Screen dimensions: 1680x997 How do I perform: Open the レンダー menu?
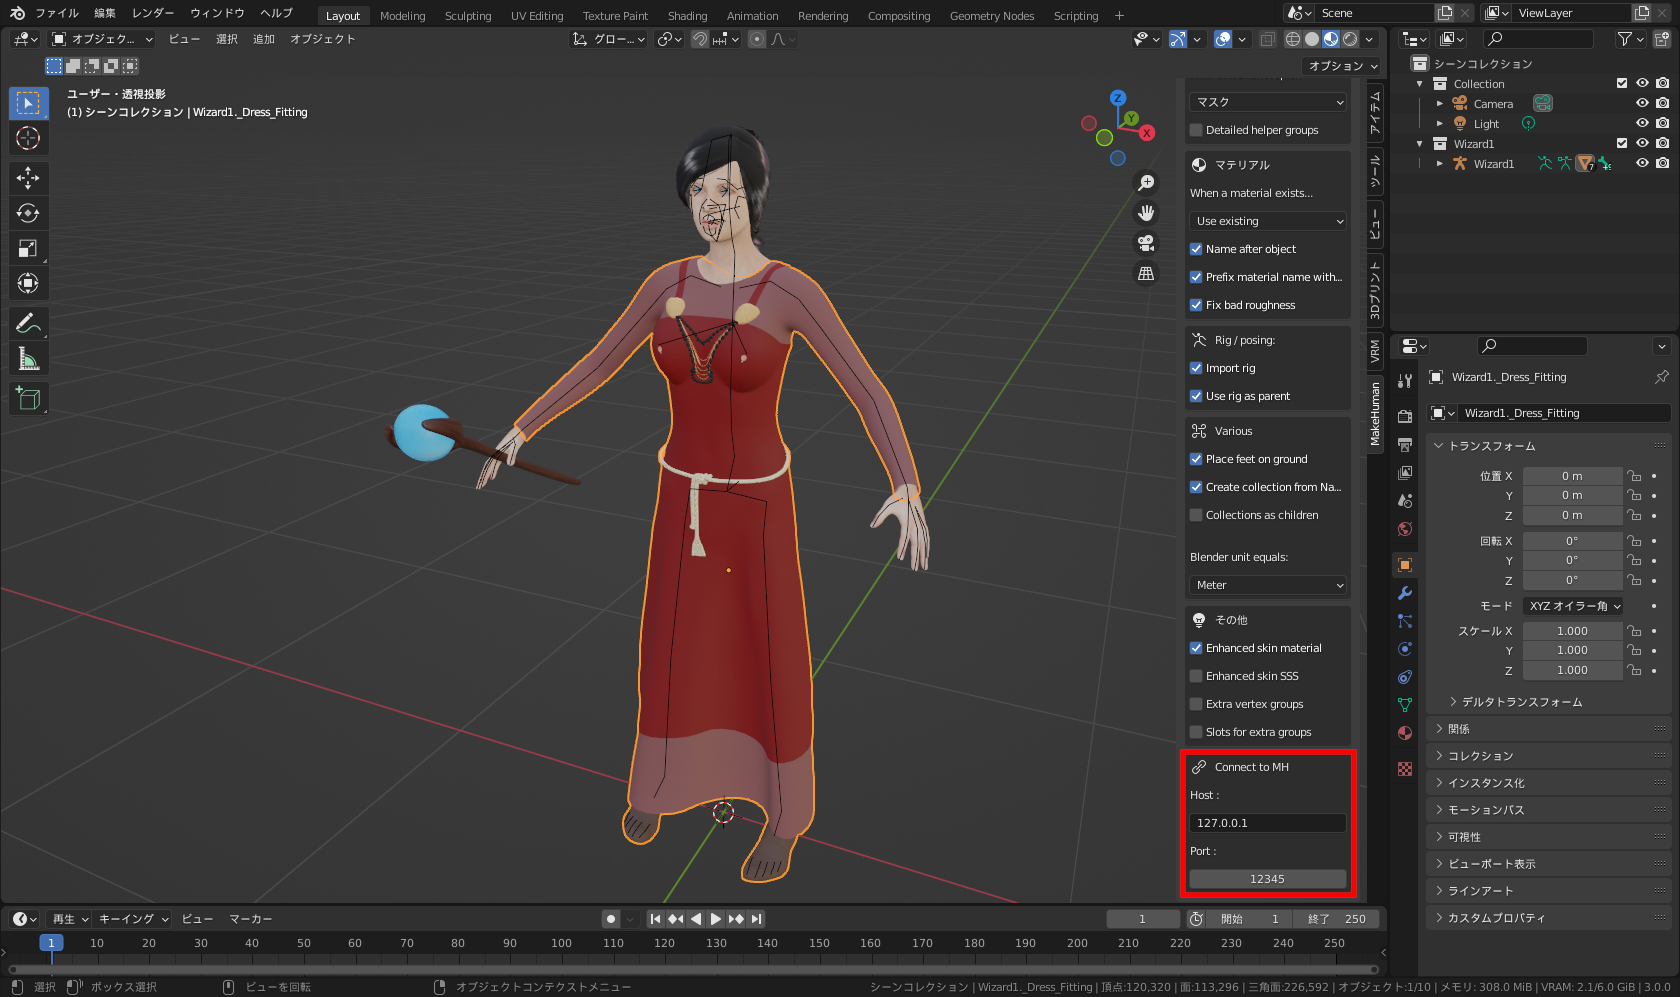(153, 13)
